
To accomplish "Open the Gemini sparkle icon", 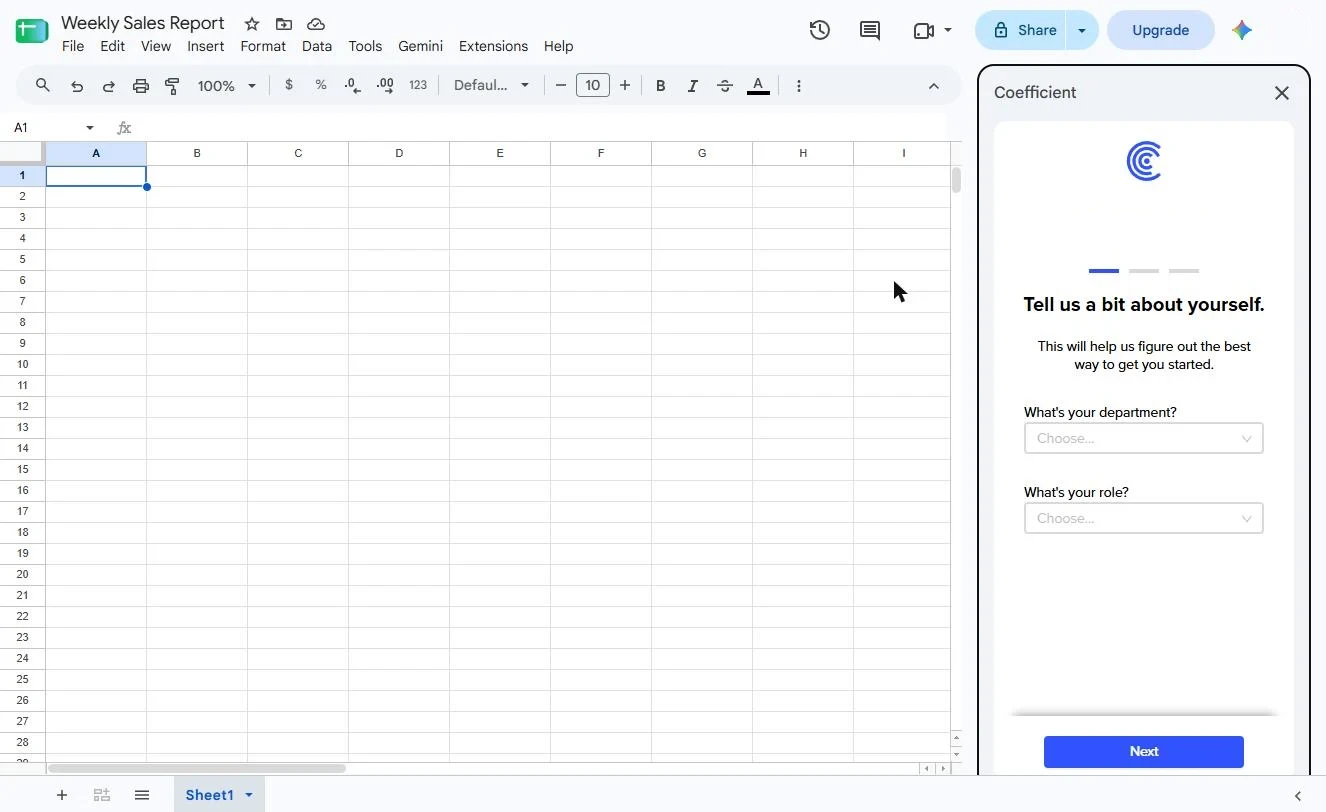I will coord(1242,30).
